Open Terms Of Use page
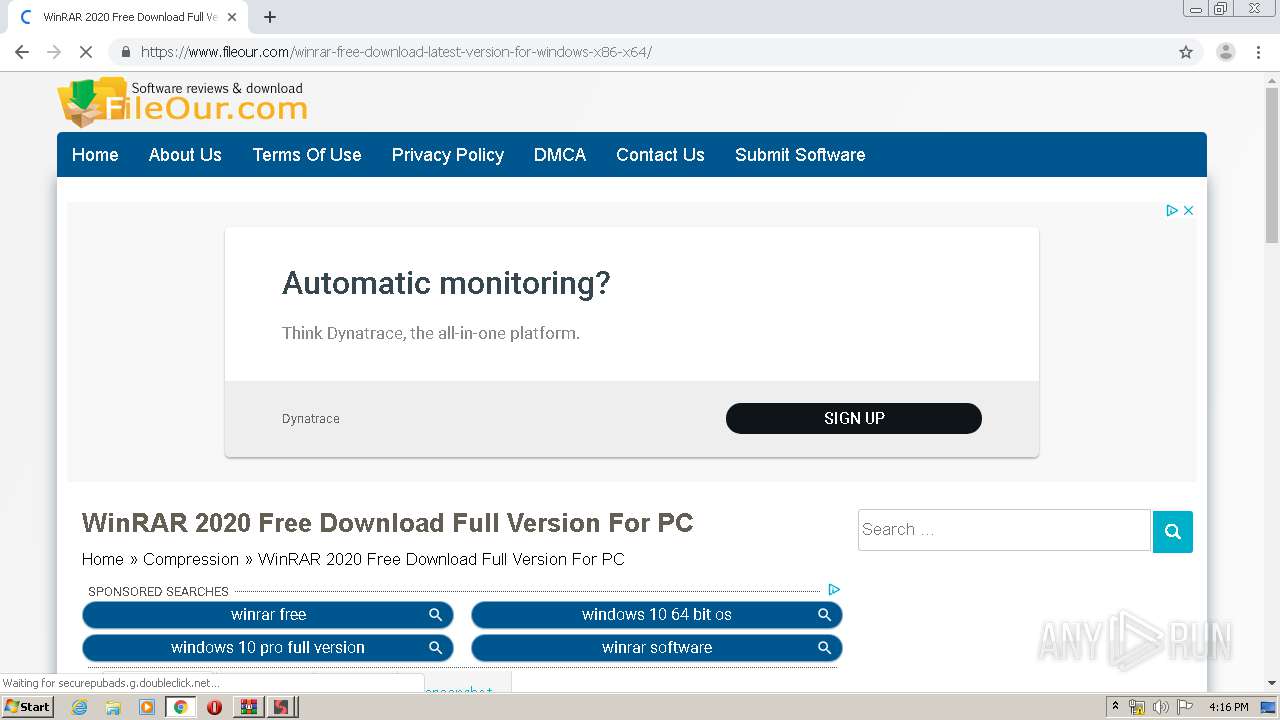This screenshot has height=720, width=1280. point(307,155)
